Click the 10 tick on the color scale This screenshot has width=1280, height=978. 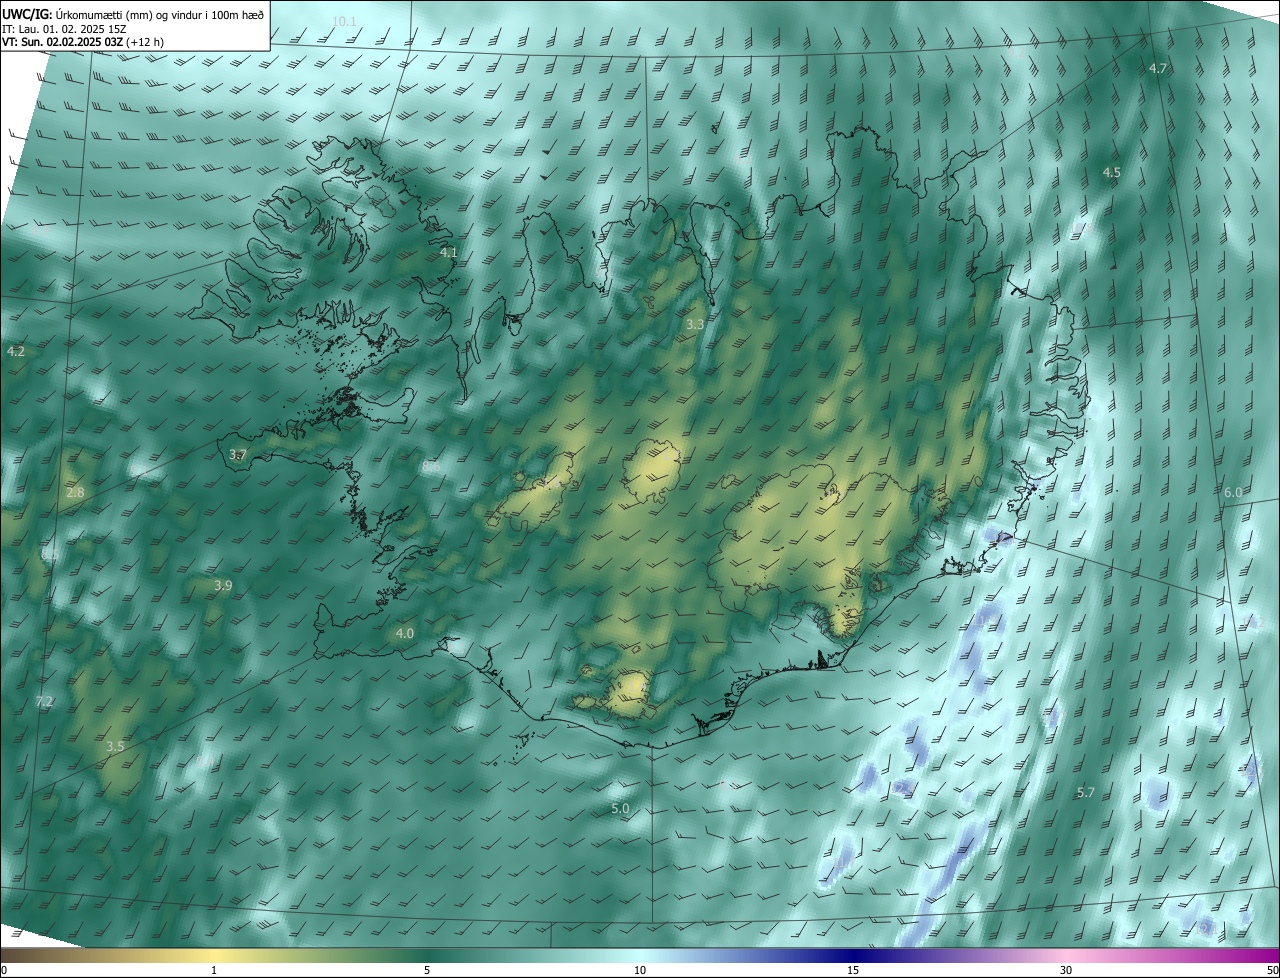[640, 970]
